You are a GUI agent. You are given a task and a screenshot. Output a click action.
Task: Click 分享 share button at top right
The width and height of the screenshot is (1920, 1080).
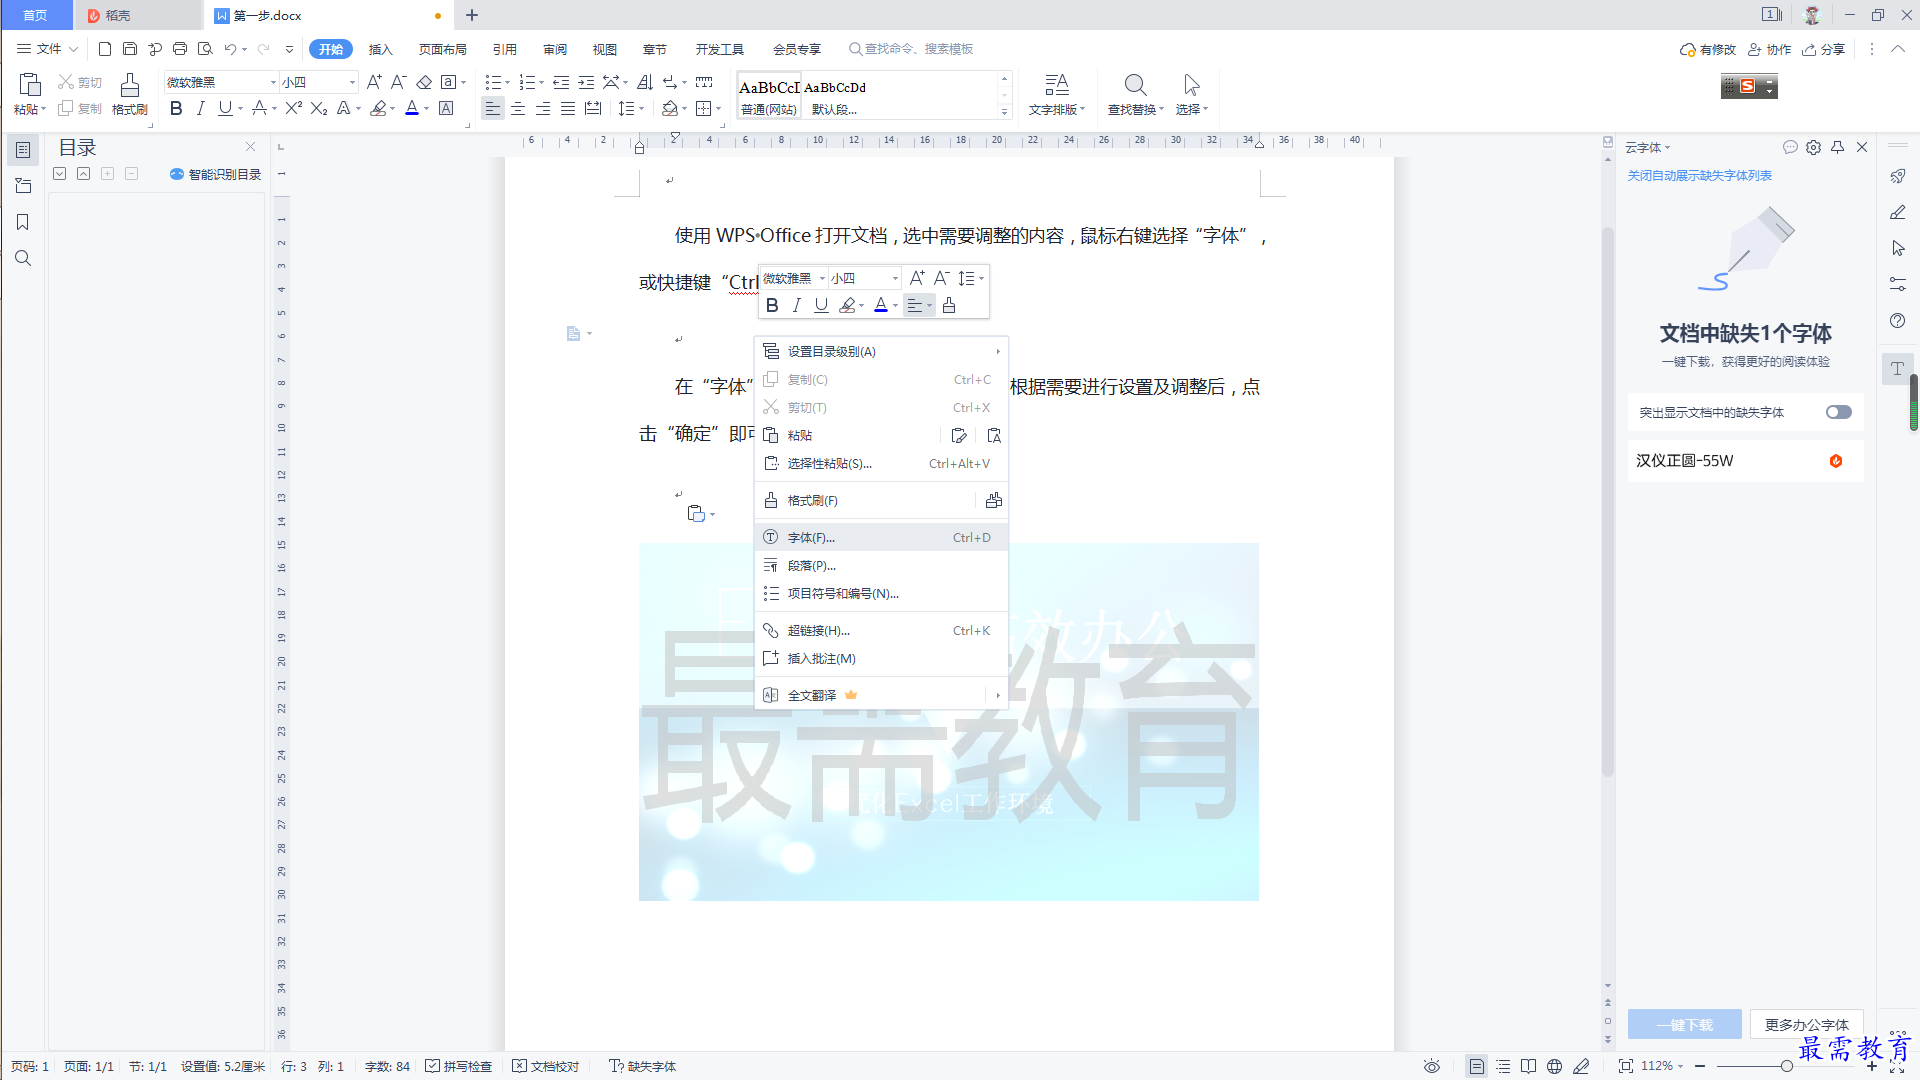click(x=1824, y=49)
